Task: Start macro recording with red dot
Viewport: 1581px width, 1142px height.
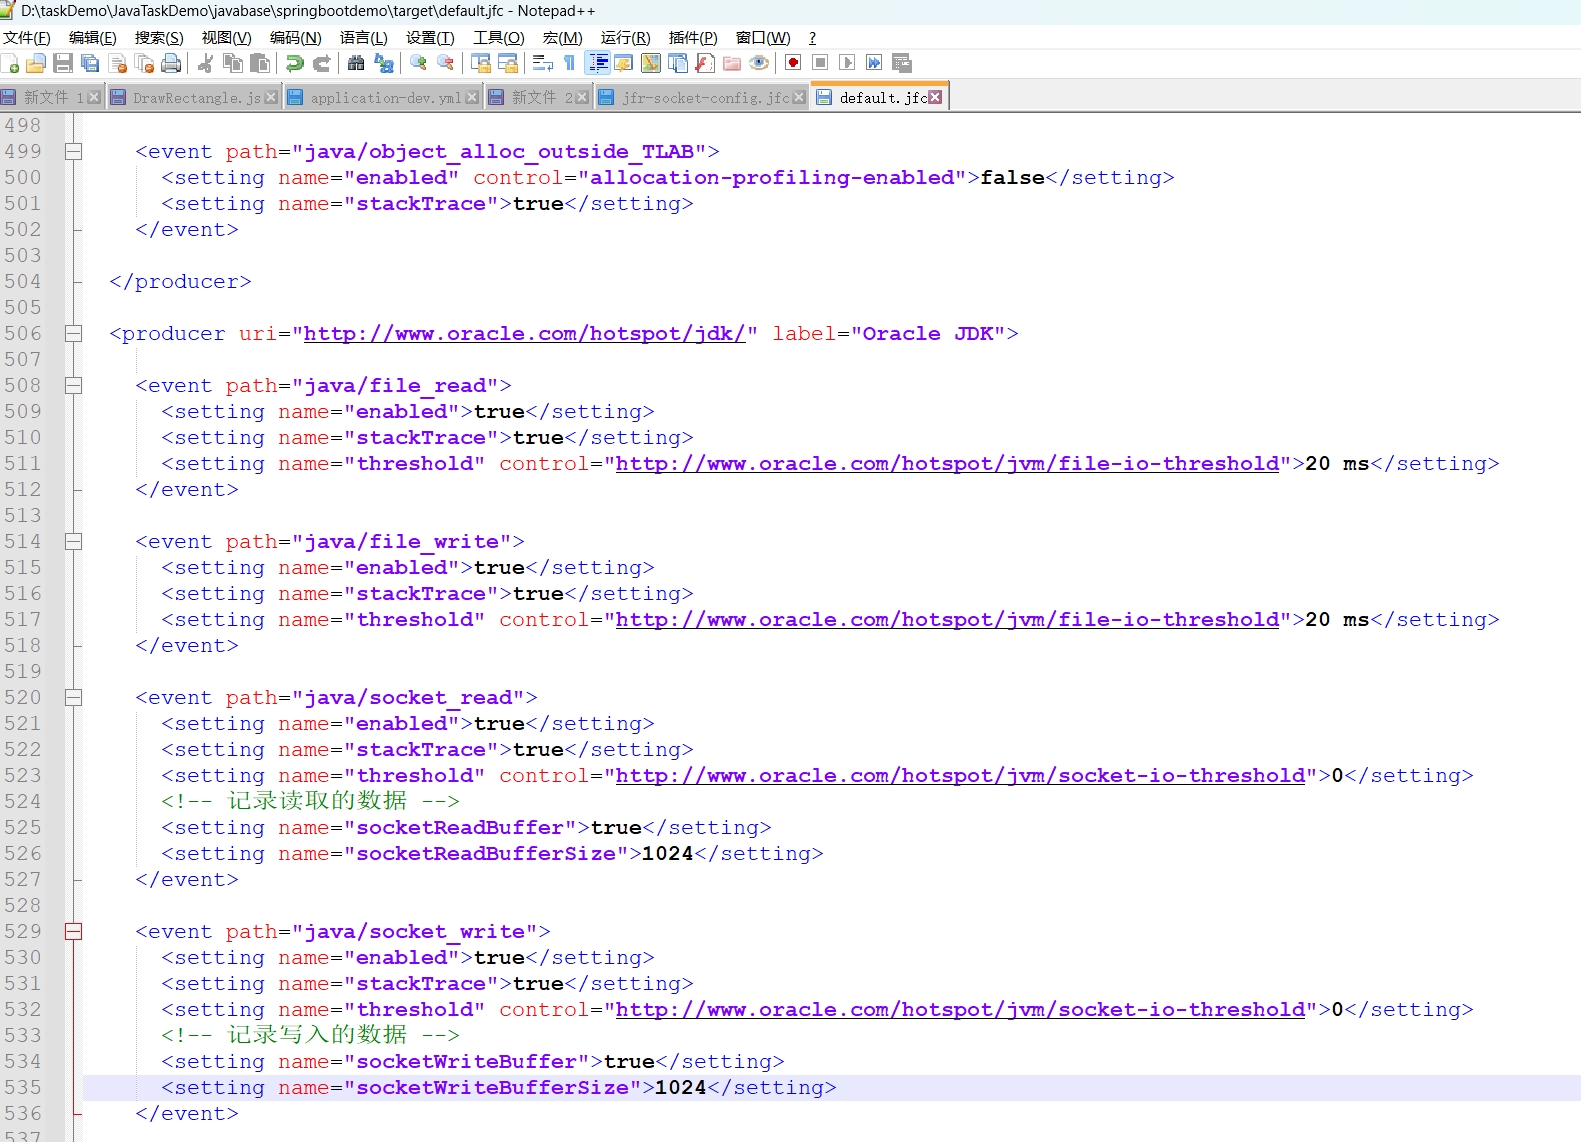Action: [793, 63]
